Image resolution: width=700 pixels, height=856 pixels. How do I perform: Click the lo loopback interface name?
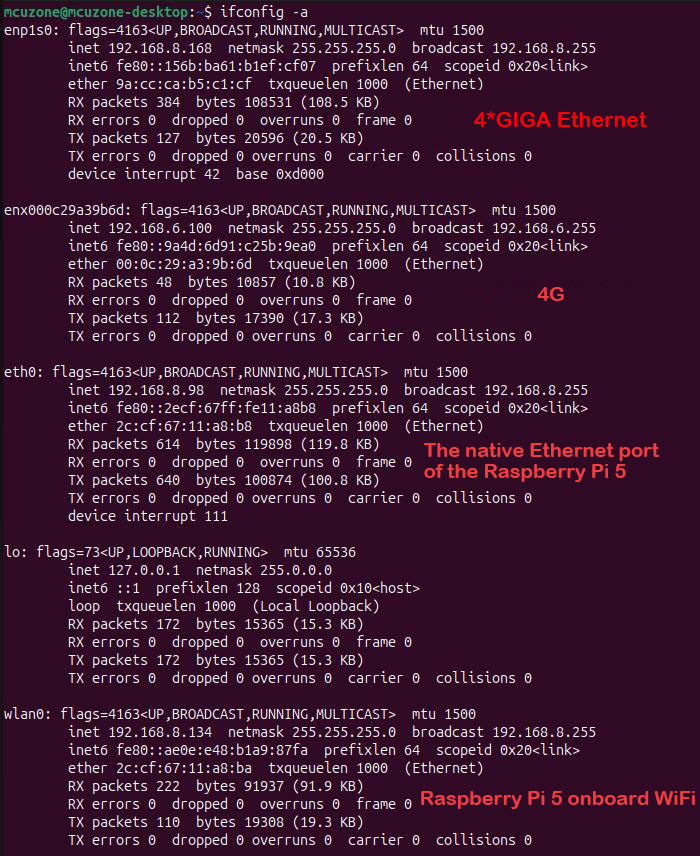tap(14, 552)
